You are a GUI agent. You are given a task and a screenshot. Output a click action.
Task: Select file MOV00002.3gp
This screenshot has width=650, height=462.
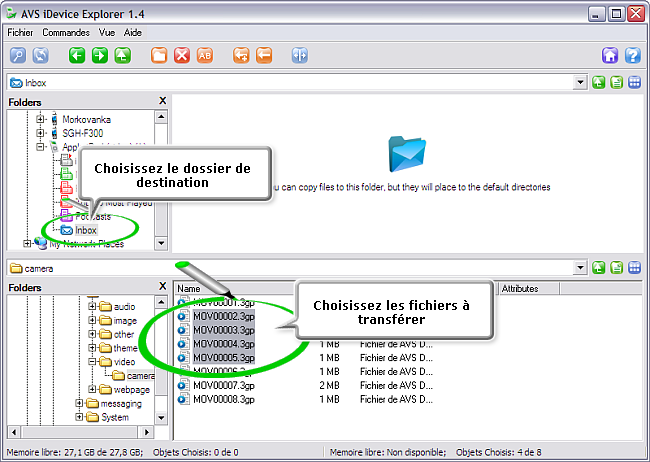224,316
